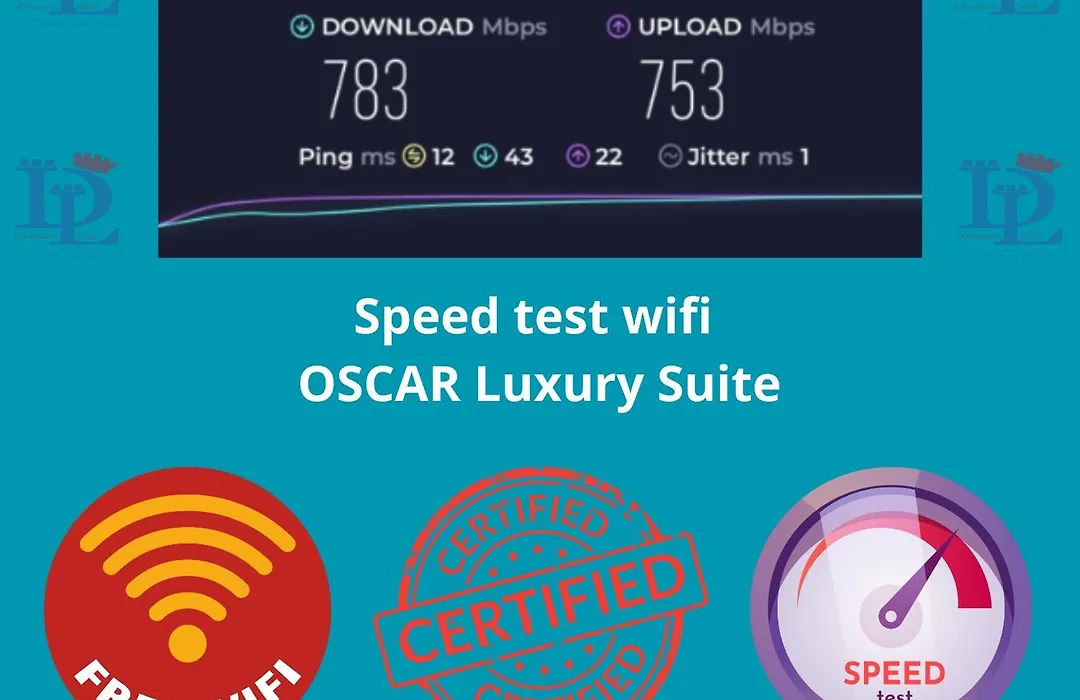Click the download speed value 783
The height and width of the screenshot is (700, 1080).
(366, 90)
